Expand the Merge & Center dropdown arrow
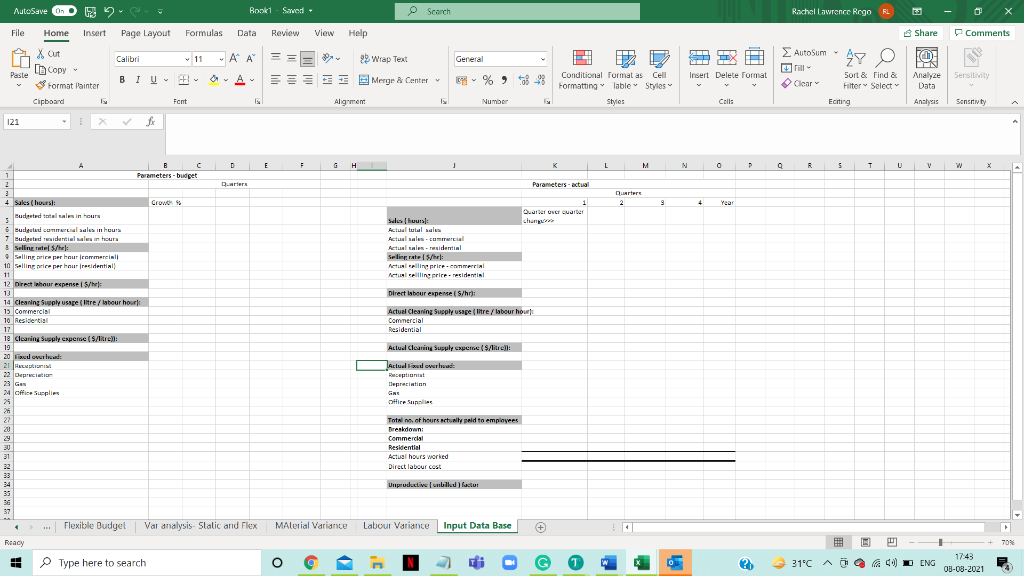Image resolution: width=1024 pixels, height=576 pixels. (437, 80)
